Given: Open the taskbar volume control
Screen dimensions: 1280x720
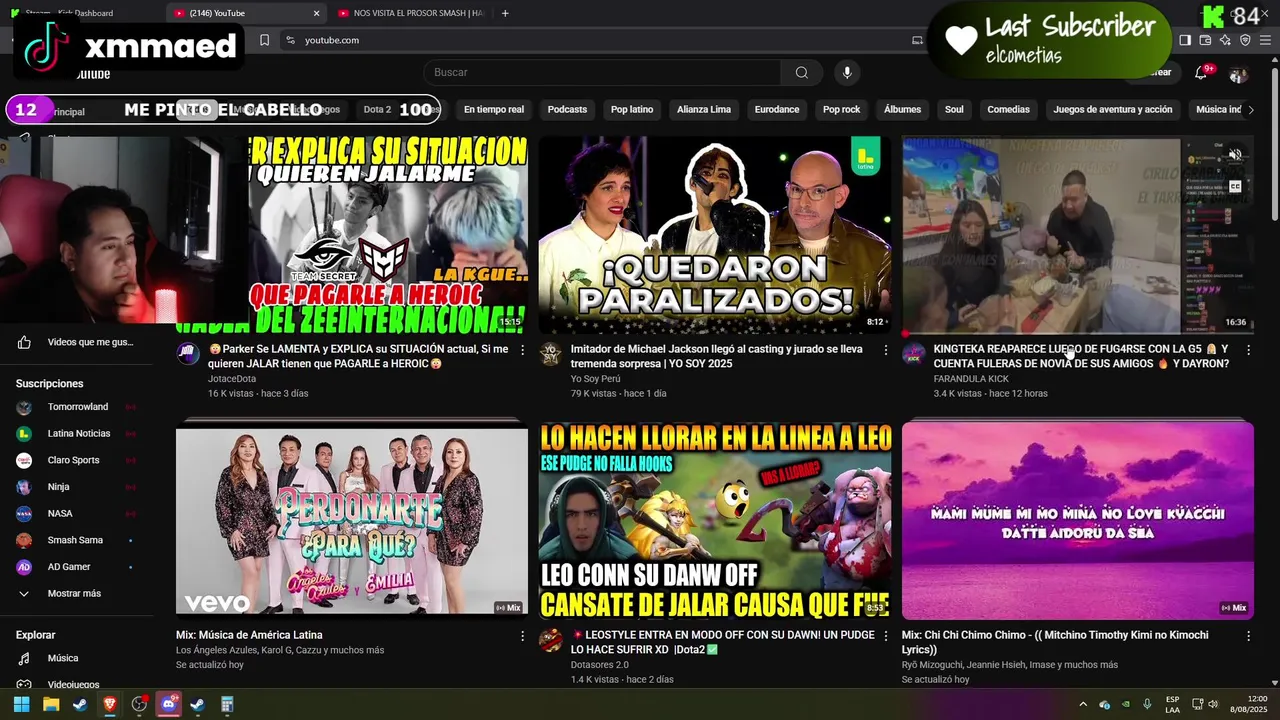Looking at the screenshot, I should pos(1213,704).
